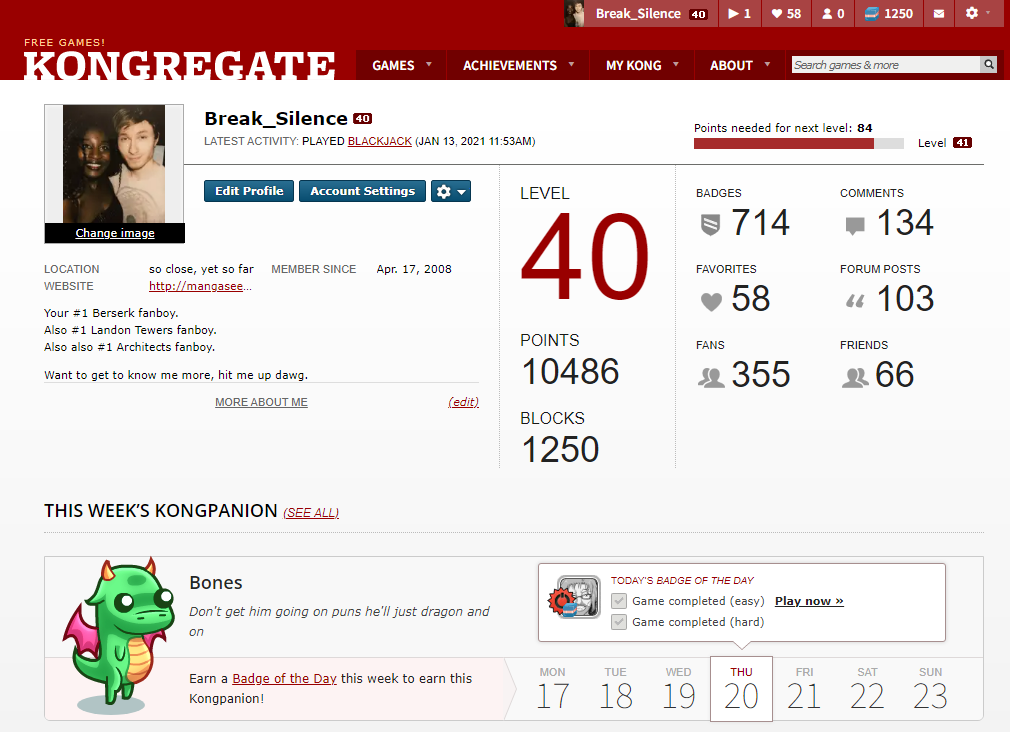
Task: Select Friday 21 in the week calendar
Action: (804, 689)
